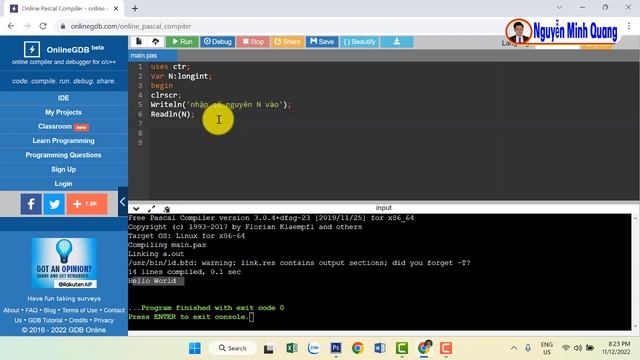640x360 pixels.
Task: Open the FAQ footer link
Action: coord(31,310)
